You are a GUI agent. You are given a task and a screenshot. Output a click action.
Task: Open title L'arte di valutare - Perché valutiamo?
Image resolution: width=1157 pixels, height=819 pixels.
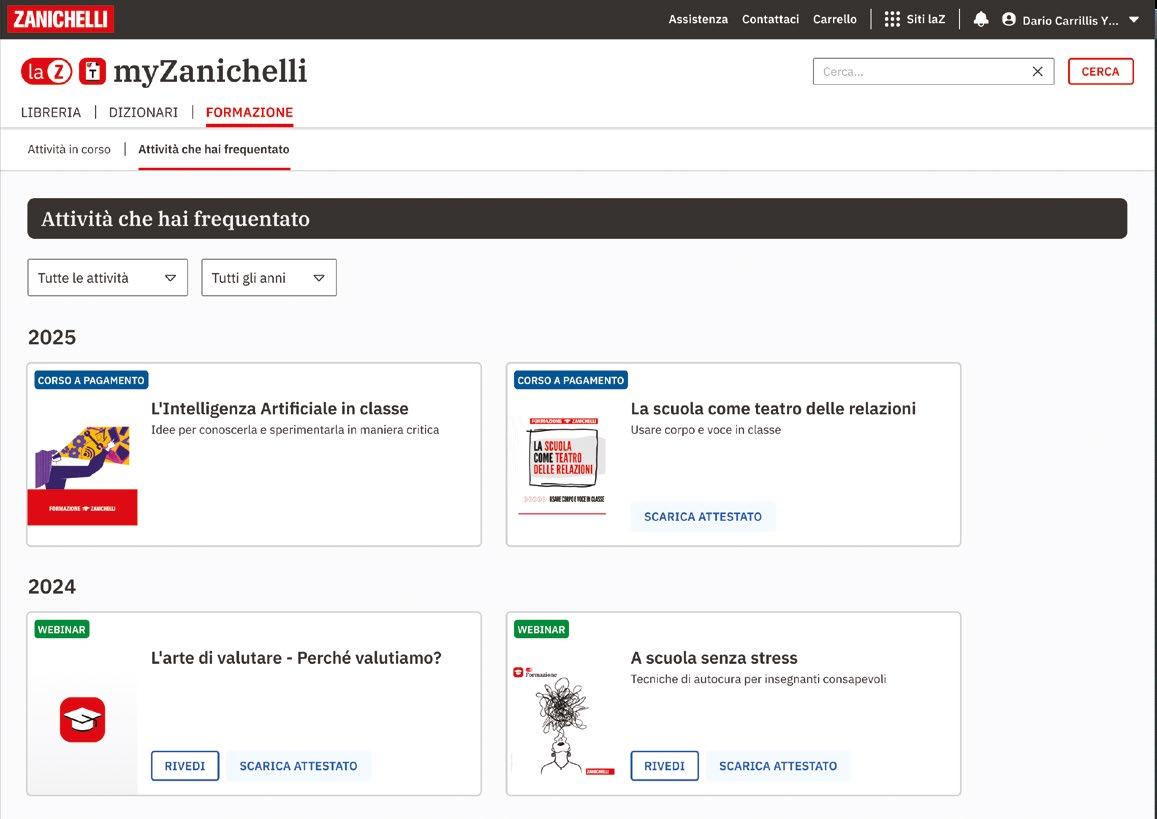coord(296,658)
